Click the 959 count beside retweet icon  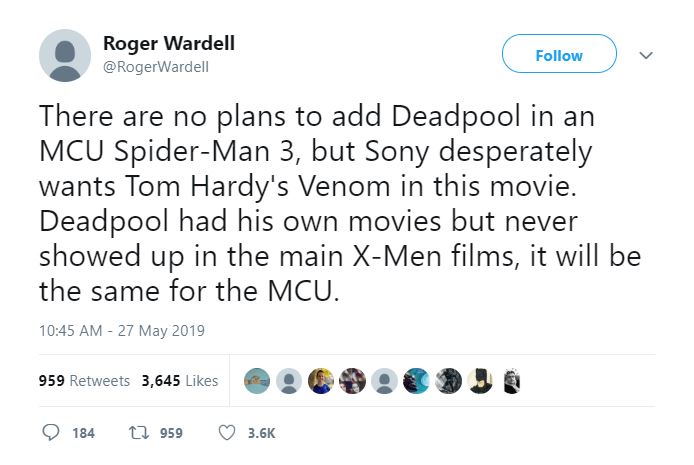171,433
